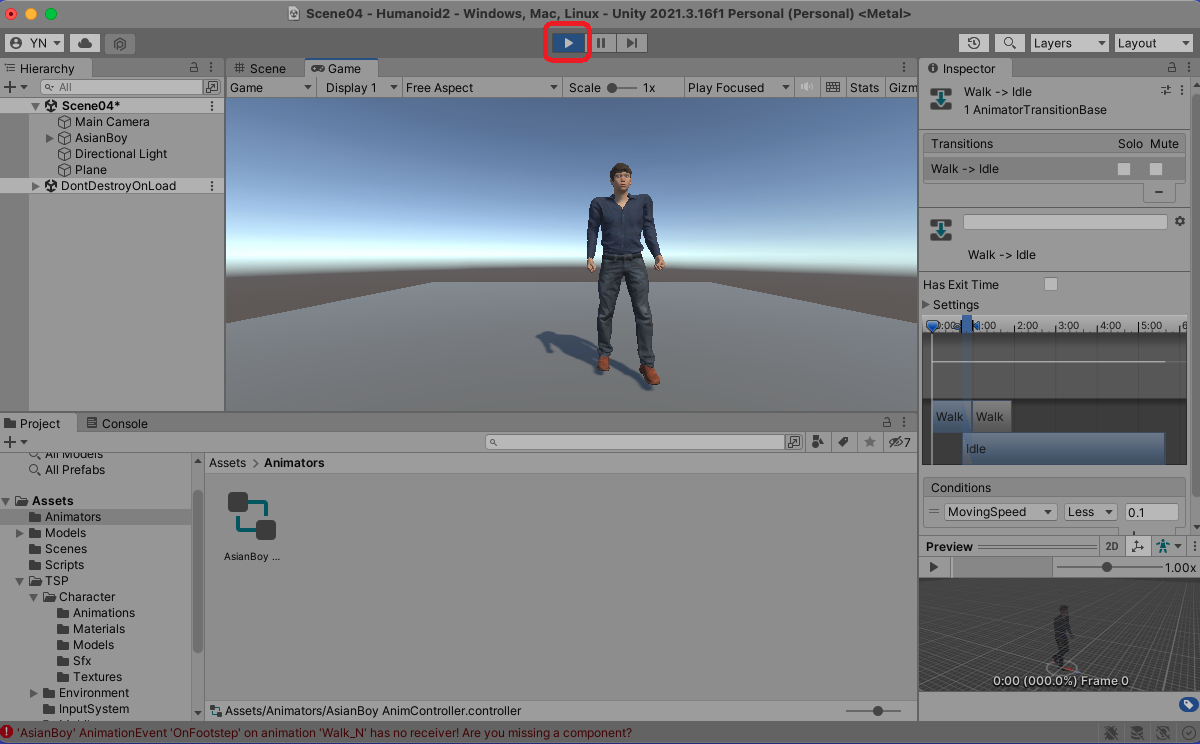Open the MovingSpeed parameter dropdown
This screenshot has width=1200, height=744.
tap(1000, 512)
